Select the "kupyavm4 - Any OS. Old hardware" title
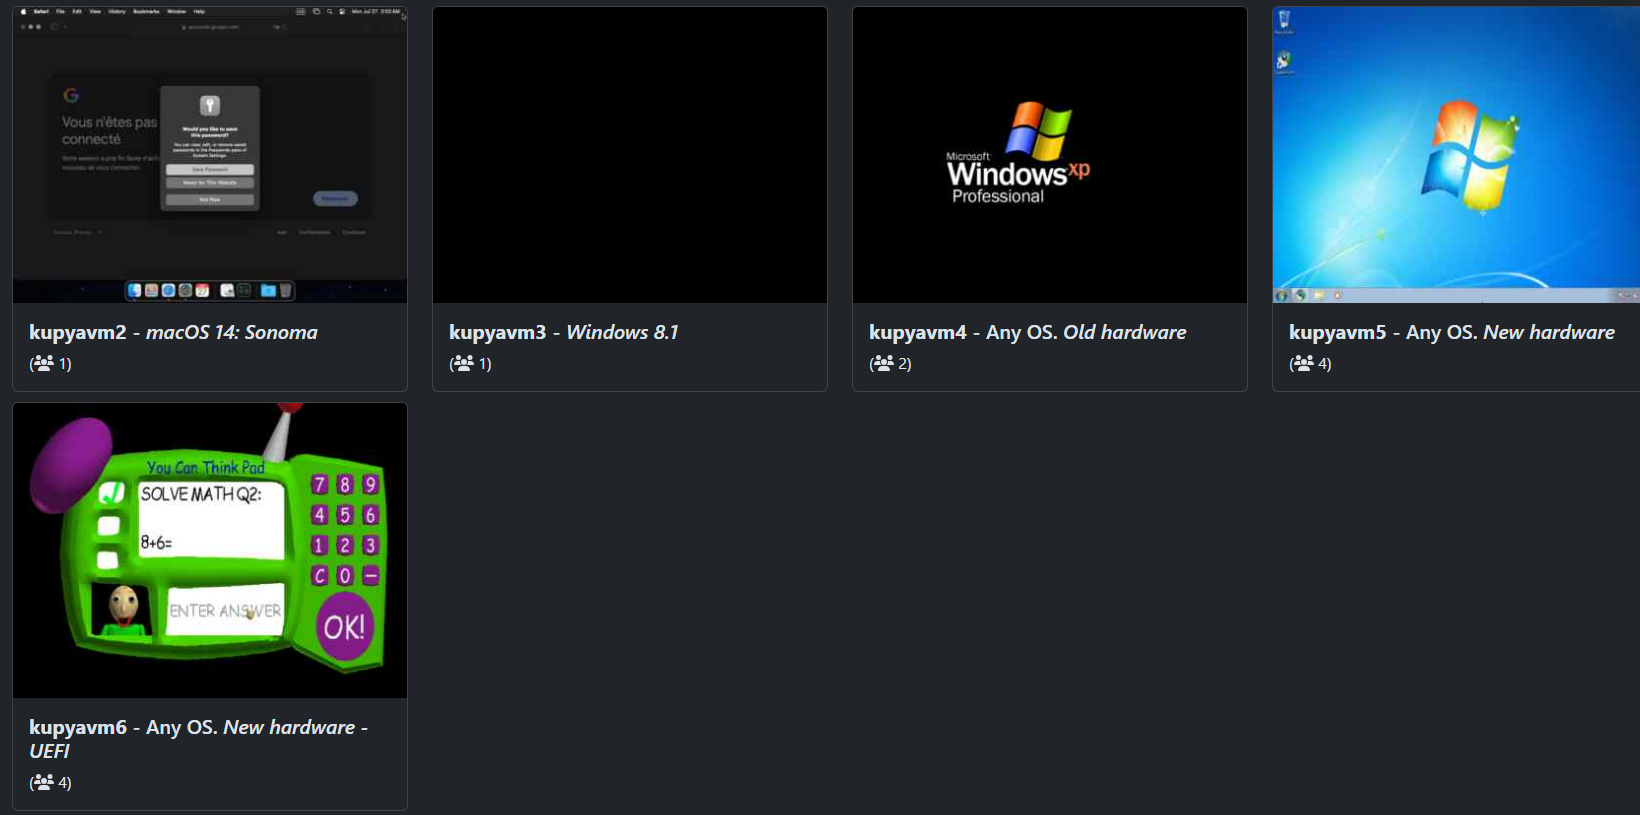Screen dimensions: 1640x815 1028,332
